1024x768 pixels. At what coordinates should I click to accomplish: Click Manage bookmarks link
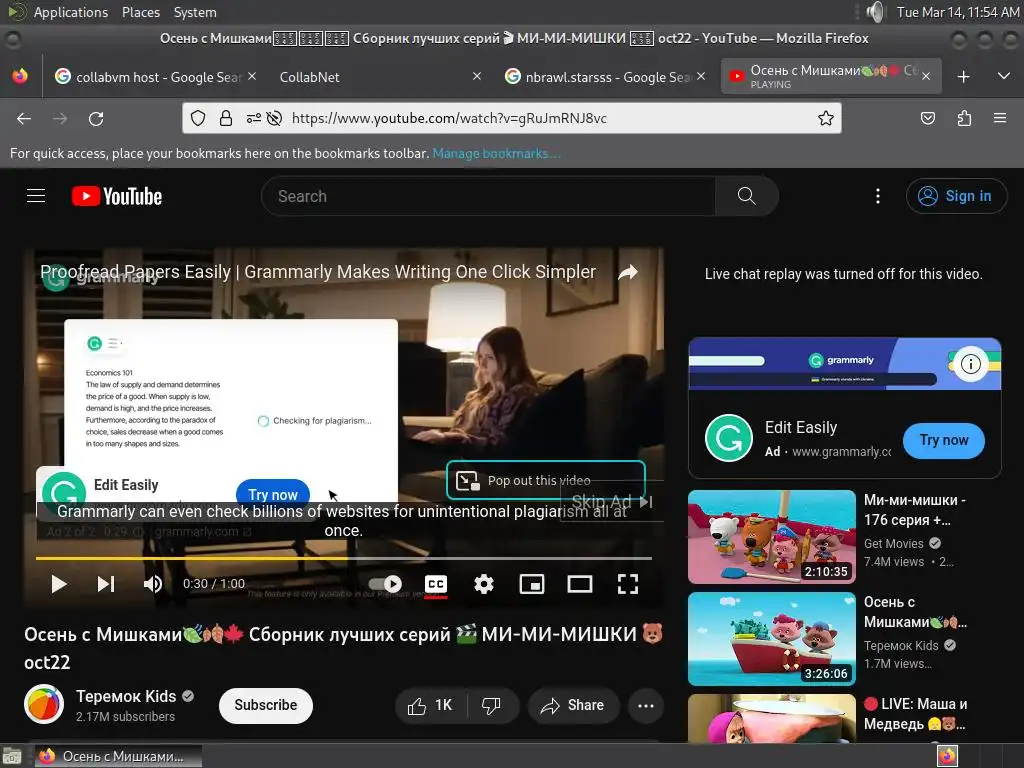[x=496, y=153]
